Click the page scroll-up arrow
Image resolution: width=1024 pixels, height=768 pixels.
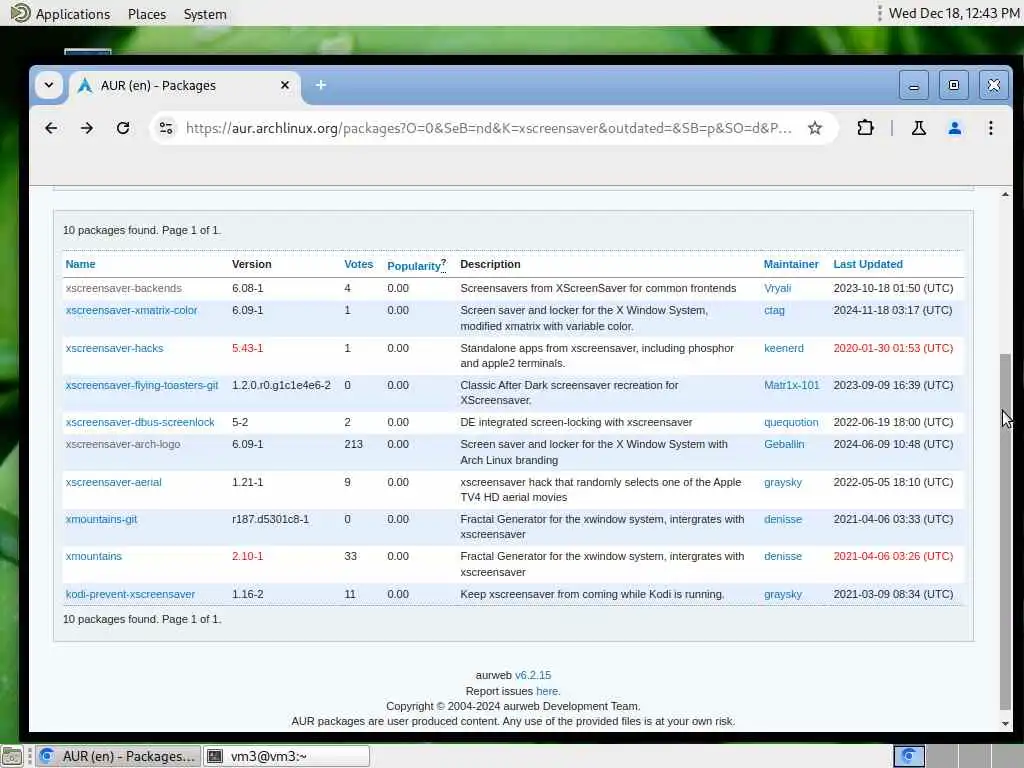(1005, 195)
